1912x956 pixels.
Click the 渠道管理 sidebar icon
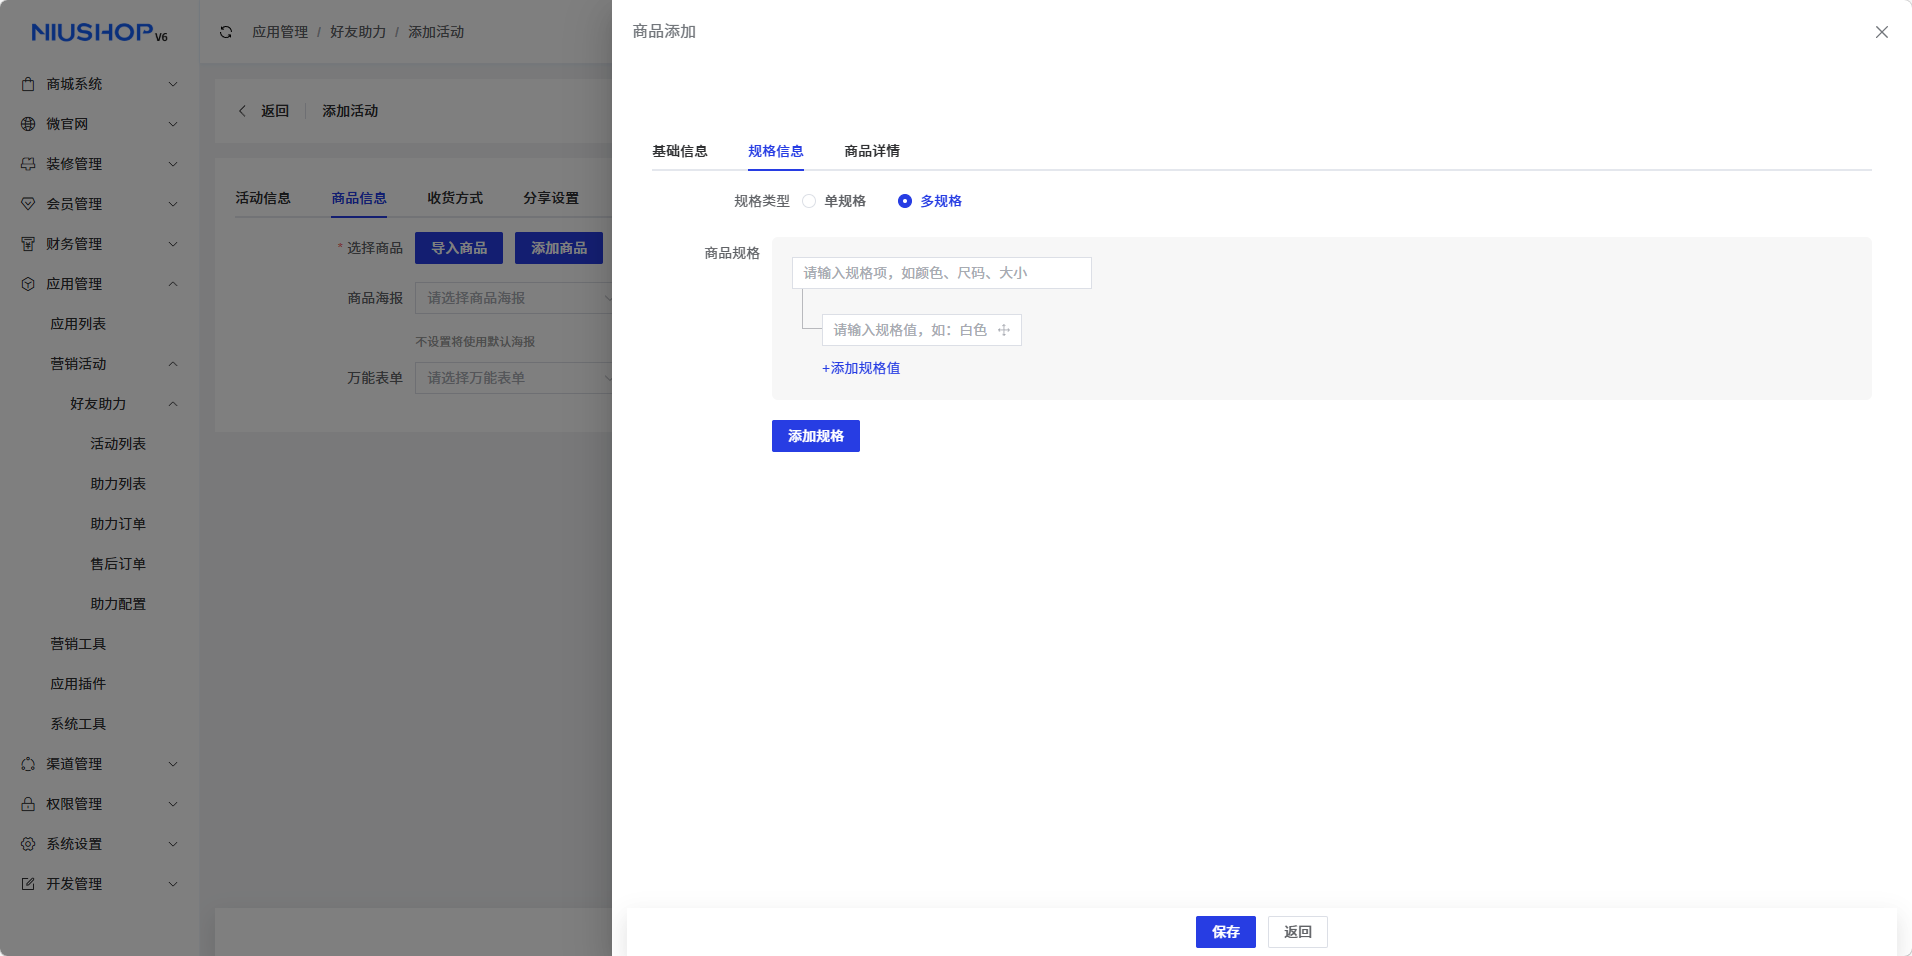[x=28, y=764]
